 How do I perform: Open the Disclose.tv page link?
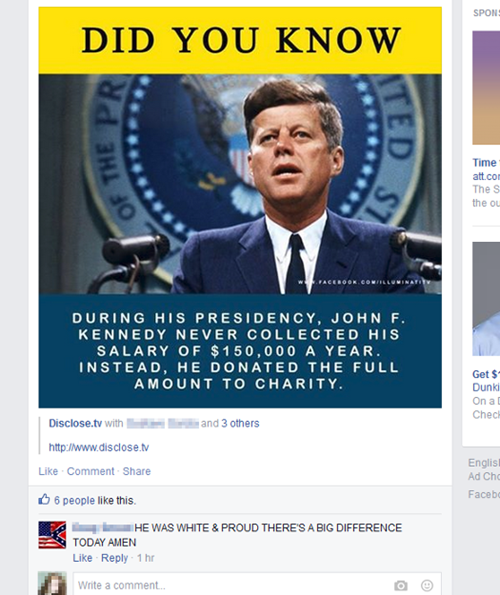point(75,423)
